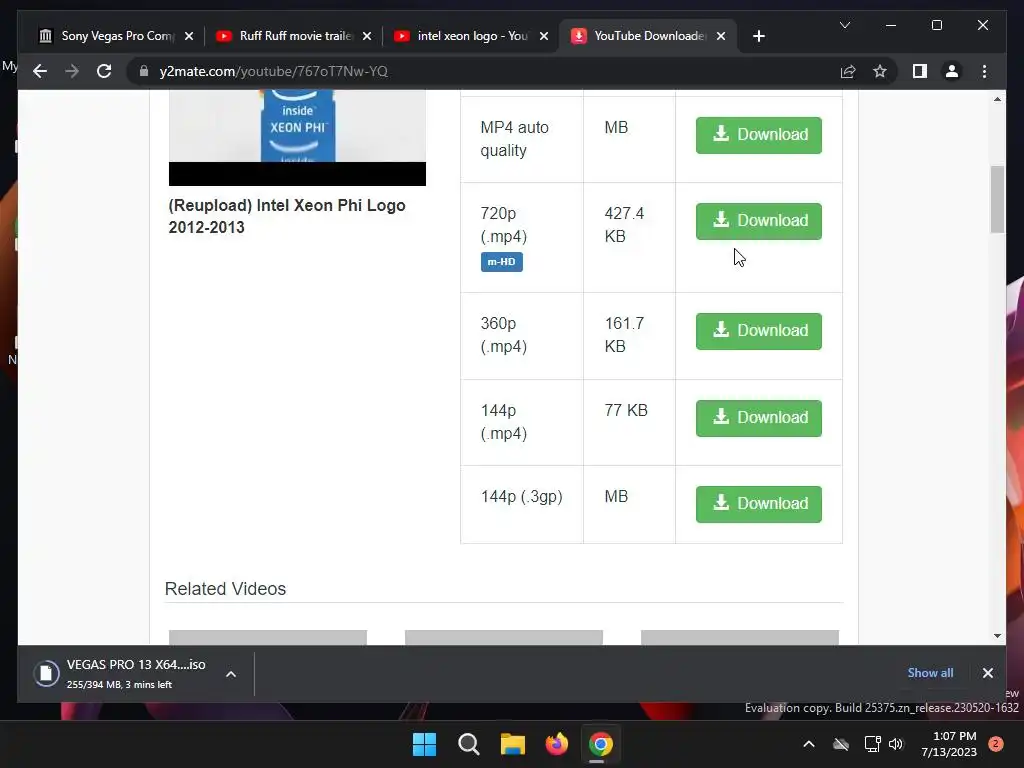Download the 144p 3gp version
This screenshot has height=768, width=1024.
point(758,504)
